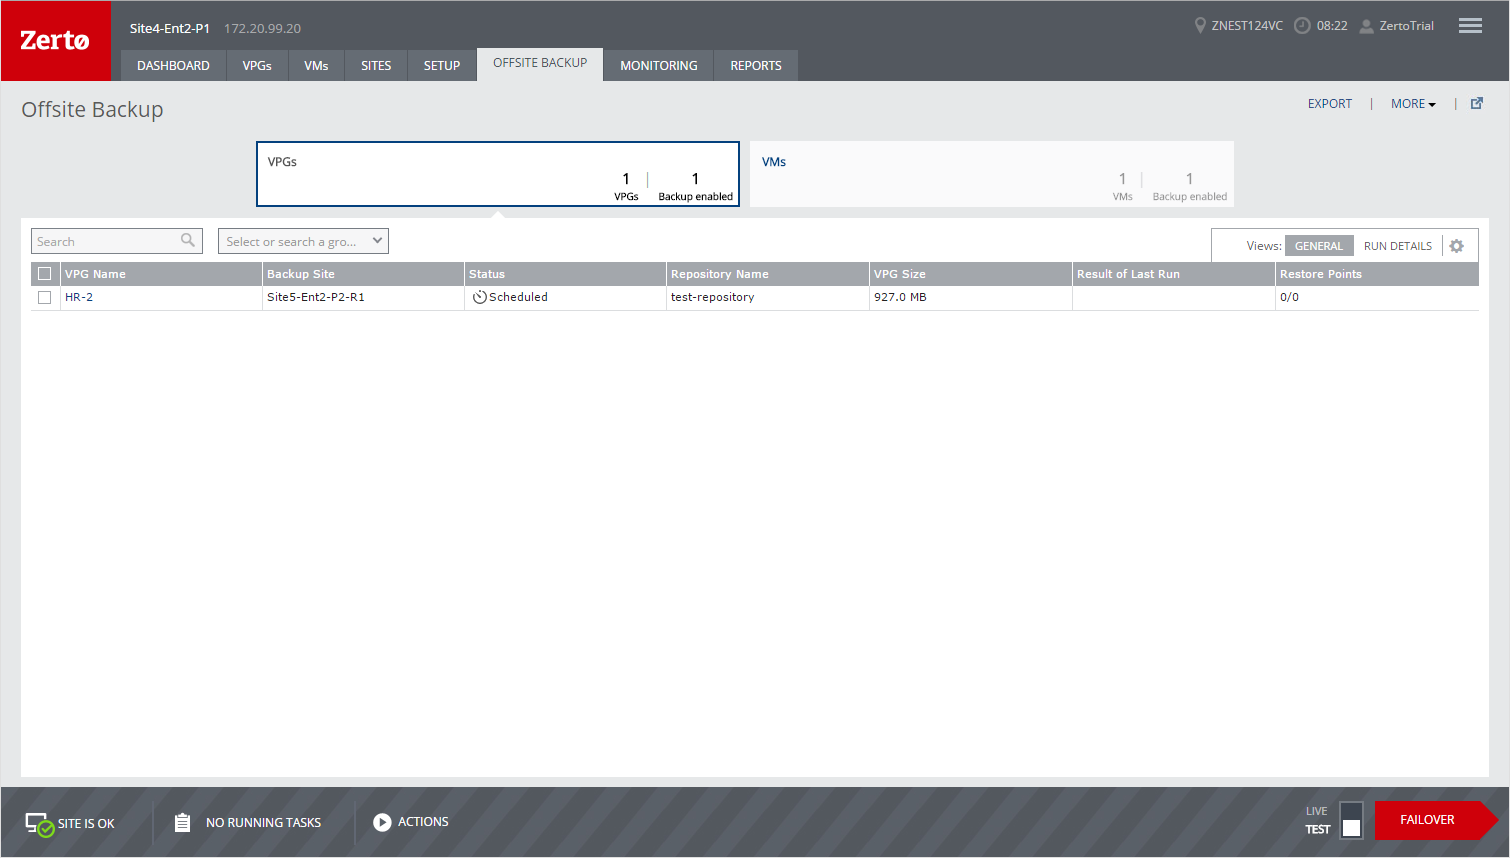This screenshot has height=858, width=1510.
Task: Switch to the RUN DETAILS view
Action: (x=1397, y=246)
